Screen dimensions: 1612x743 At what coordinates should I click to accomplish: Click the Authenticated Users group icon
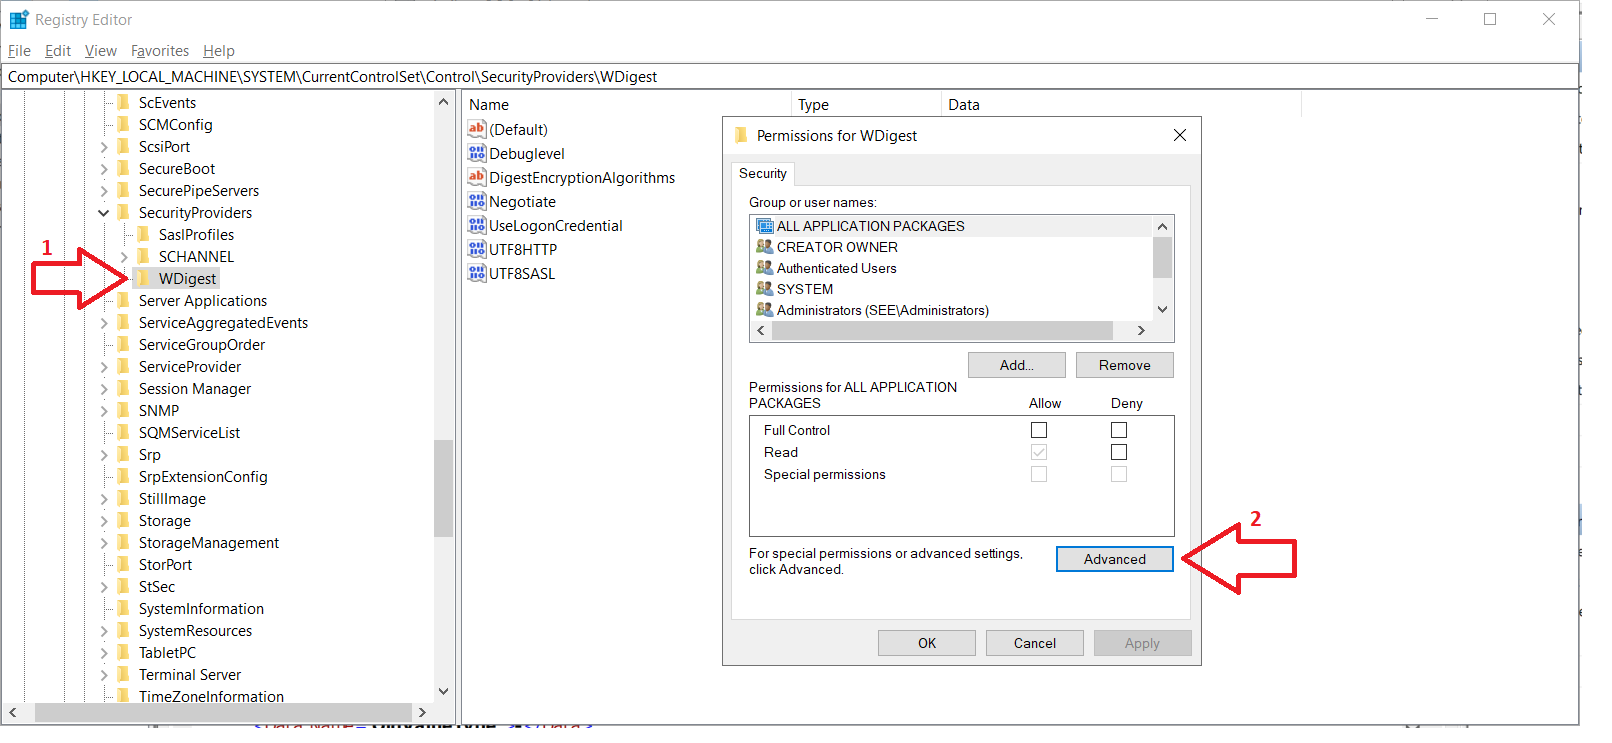(x=765, y=268)
